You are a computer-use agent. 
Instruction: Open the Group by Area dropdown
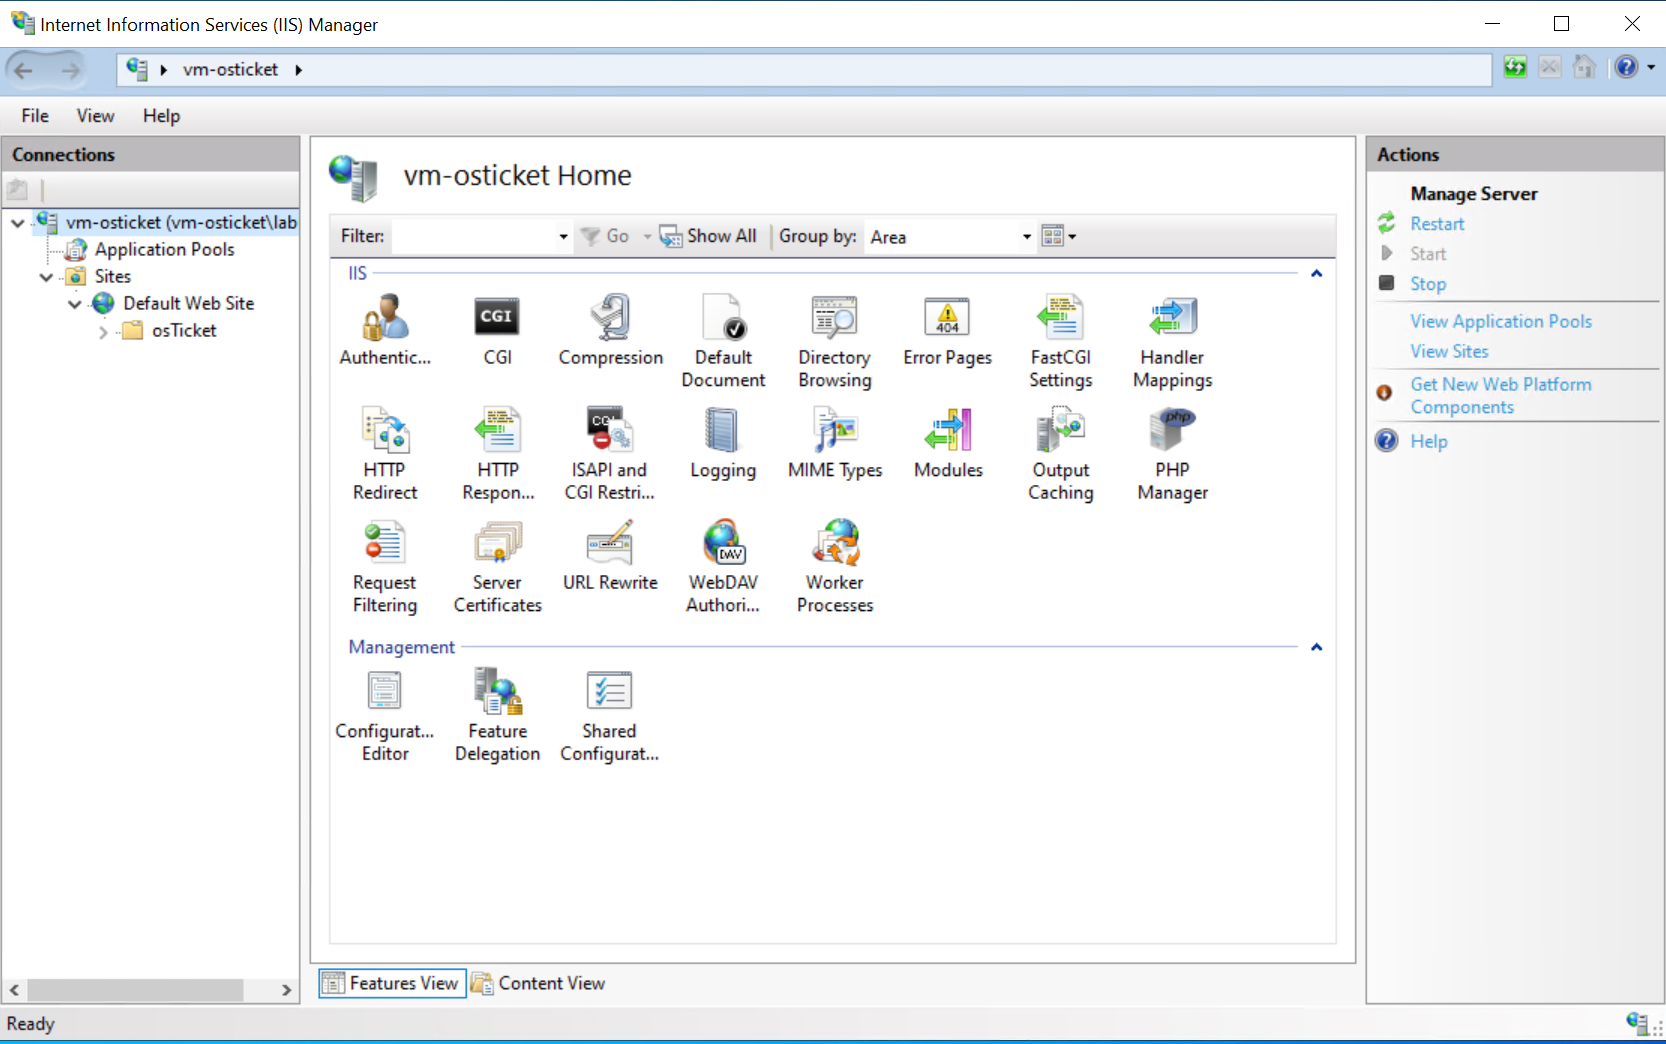[1025, 236]
